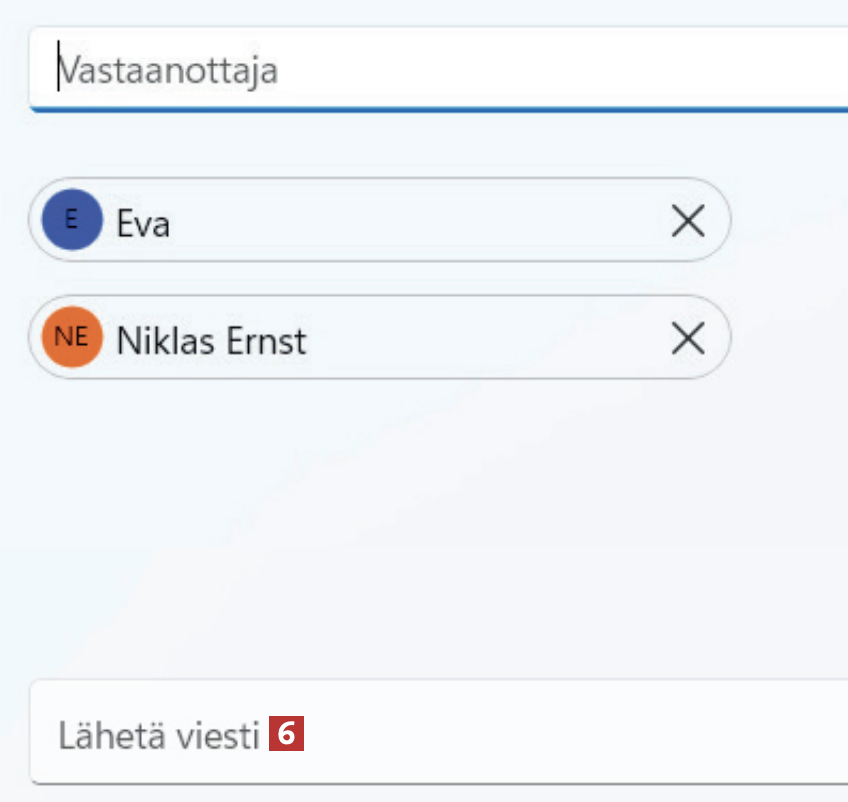Place the cursor at the start of the recipient field

pos(59,70)
